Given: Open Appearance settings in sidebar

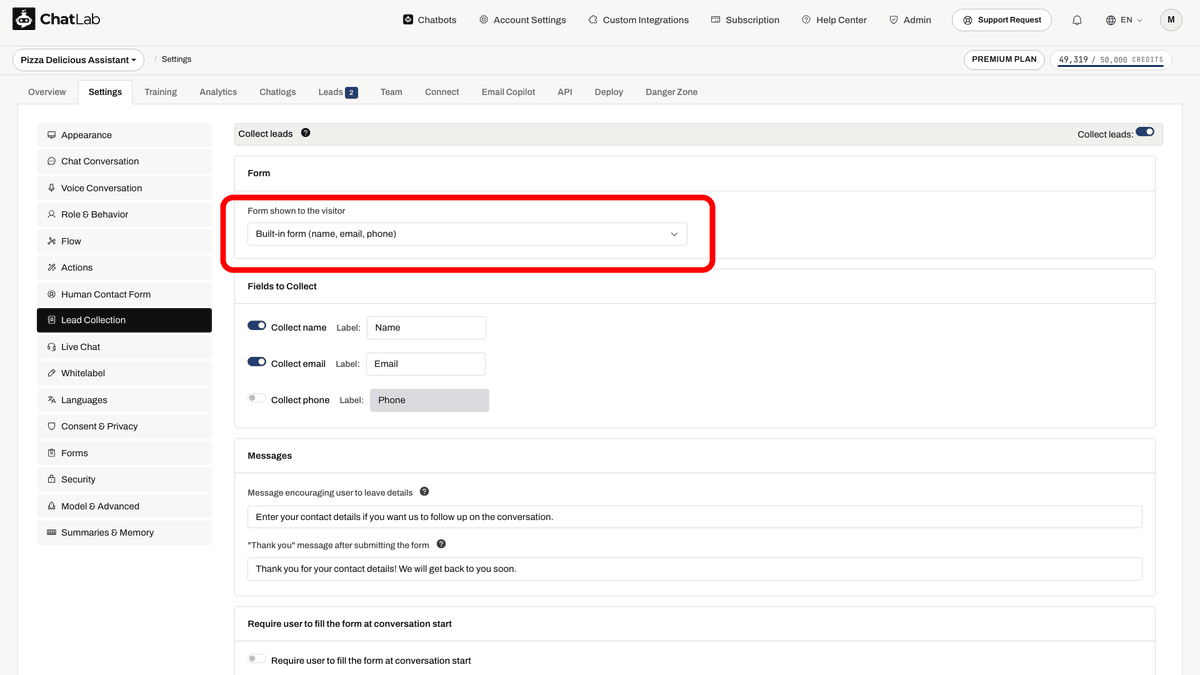Looking at the screenshot, I should click(x=124, y=135).
